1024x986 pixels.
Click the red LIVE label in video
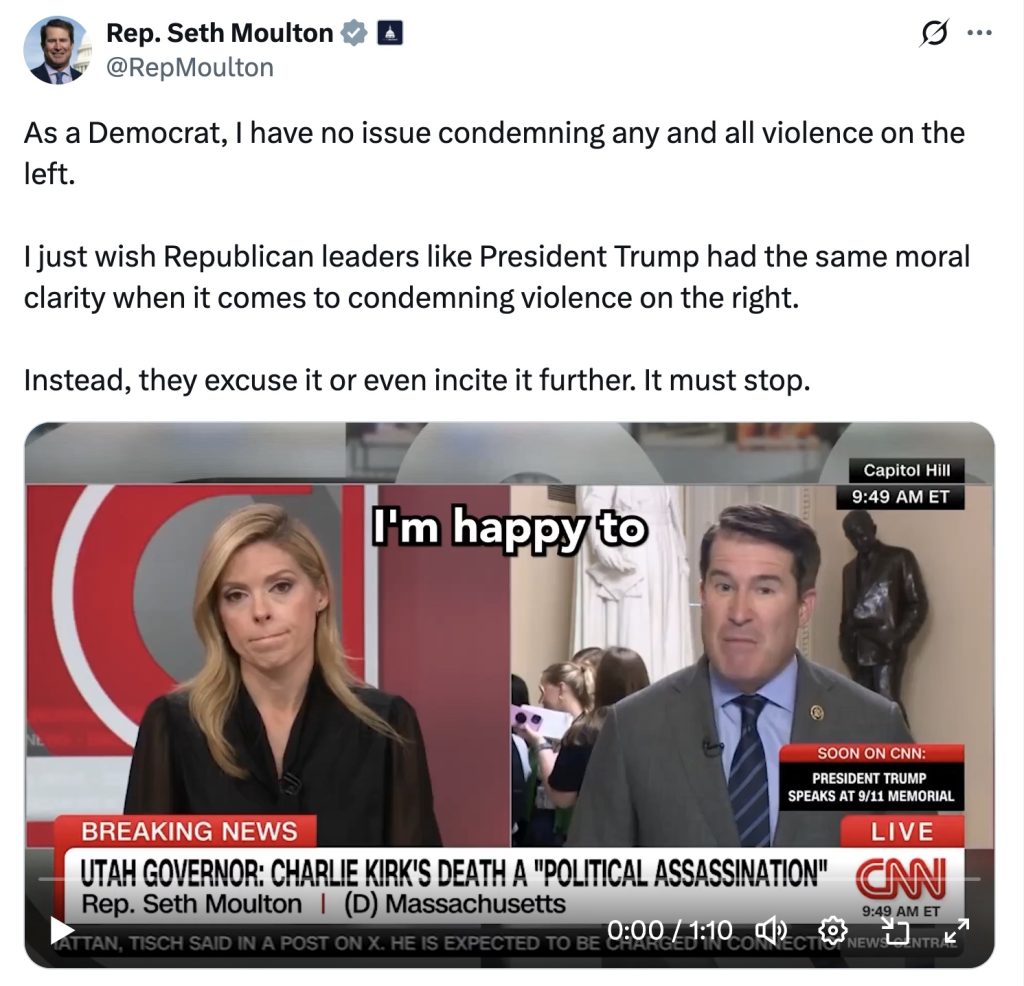click(902, 831)
